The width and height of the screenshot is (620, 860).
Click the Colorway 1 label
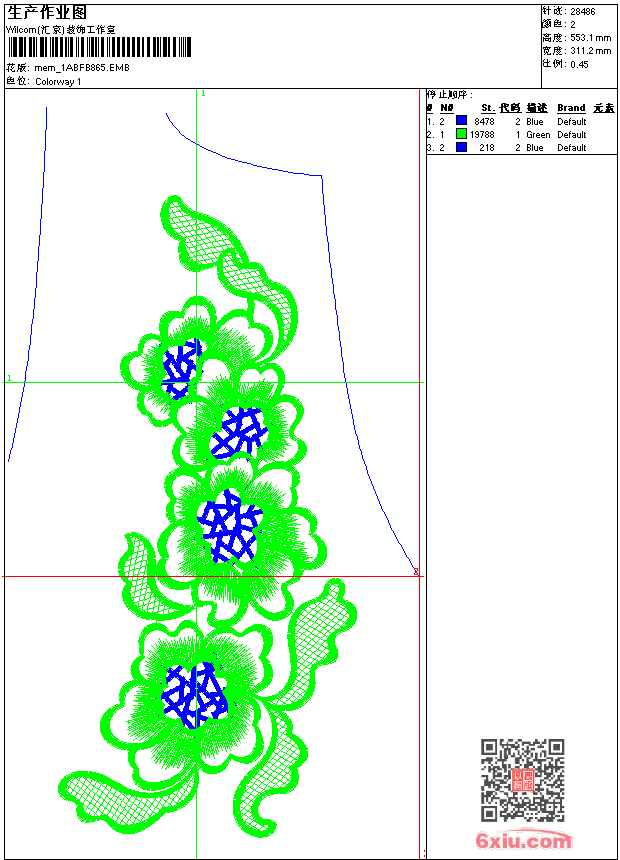(58, 82)
